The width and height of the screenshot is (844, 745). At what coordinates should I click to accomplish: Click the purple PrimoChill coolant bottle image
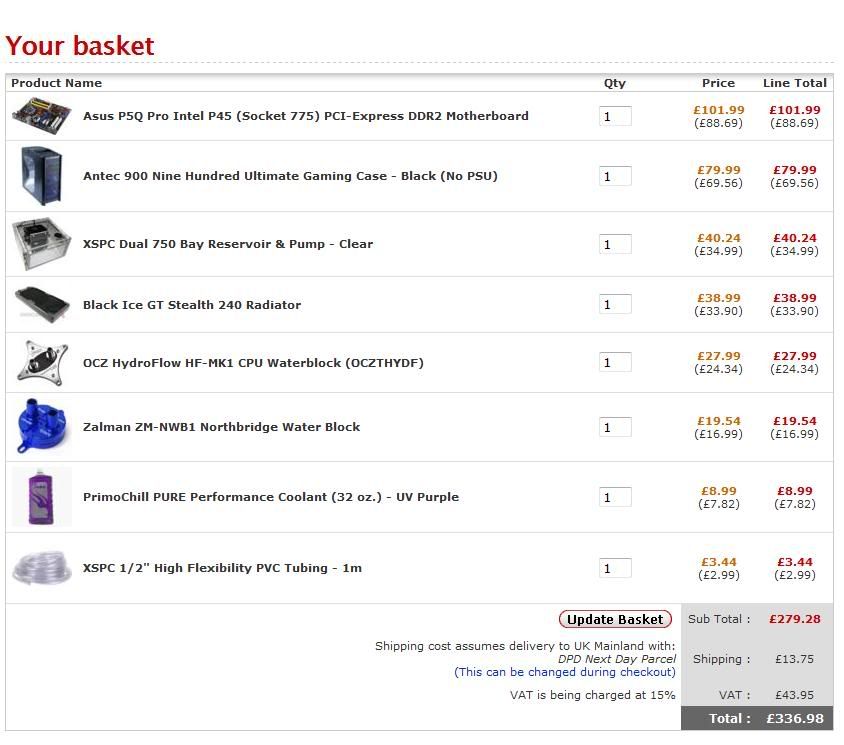[41, 496]
